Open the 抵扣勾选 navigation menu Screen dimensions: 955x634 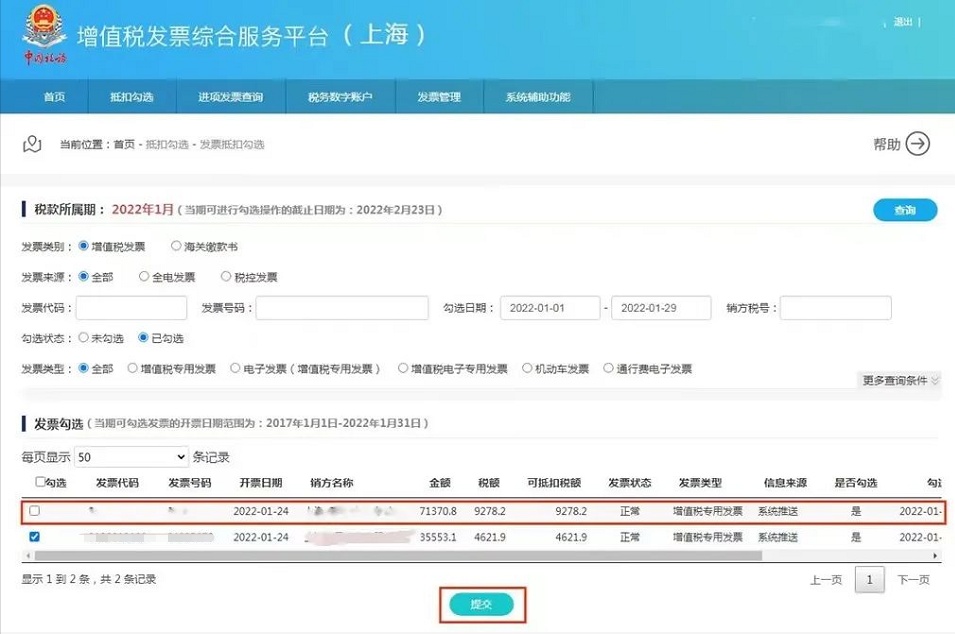click(x=132, y=97)
